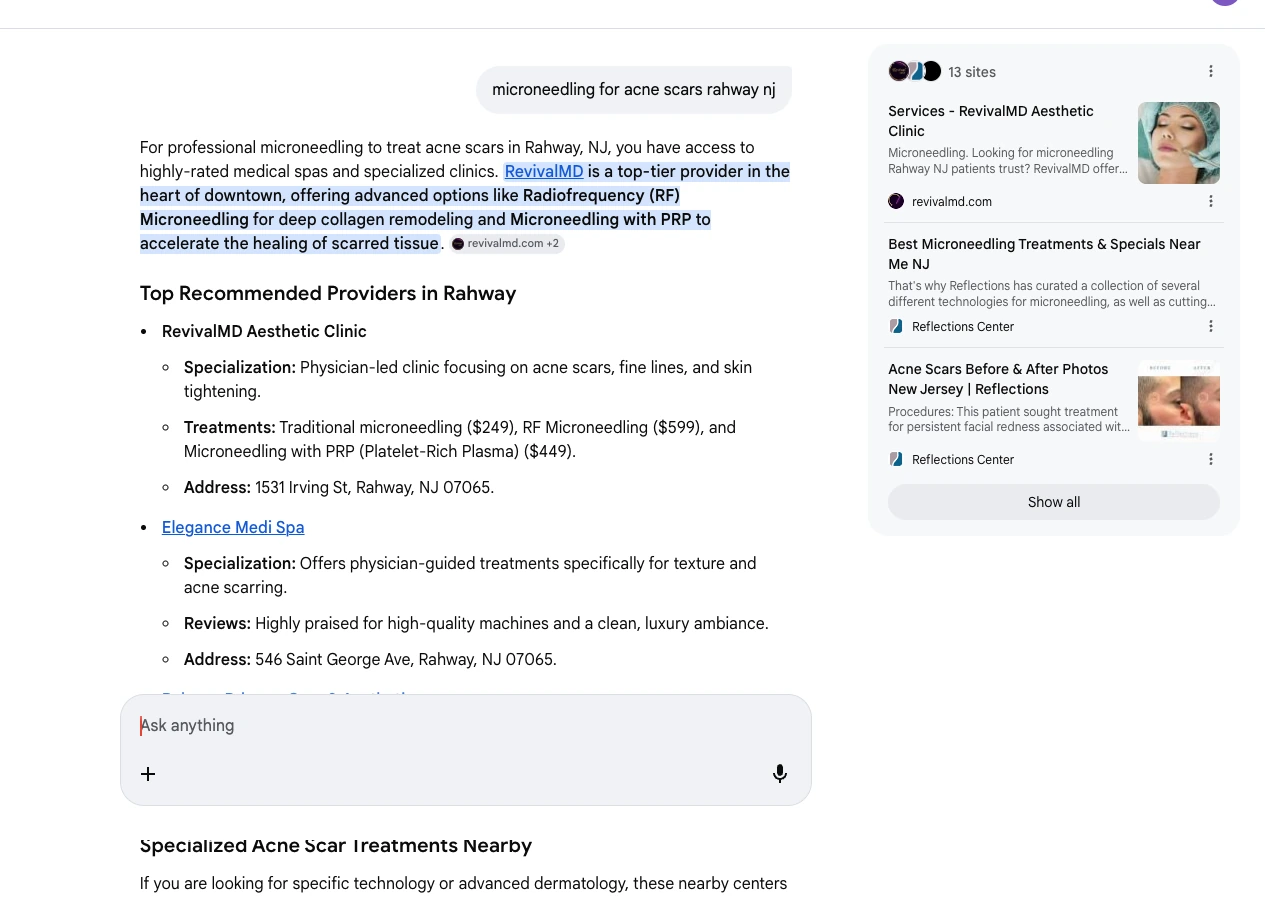The height and width of the screenshot is (900, 1265).
Task: Click the 13 sites label
Action: click(972, 72)
